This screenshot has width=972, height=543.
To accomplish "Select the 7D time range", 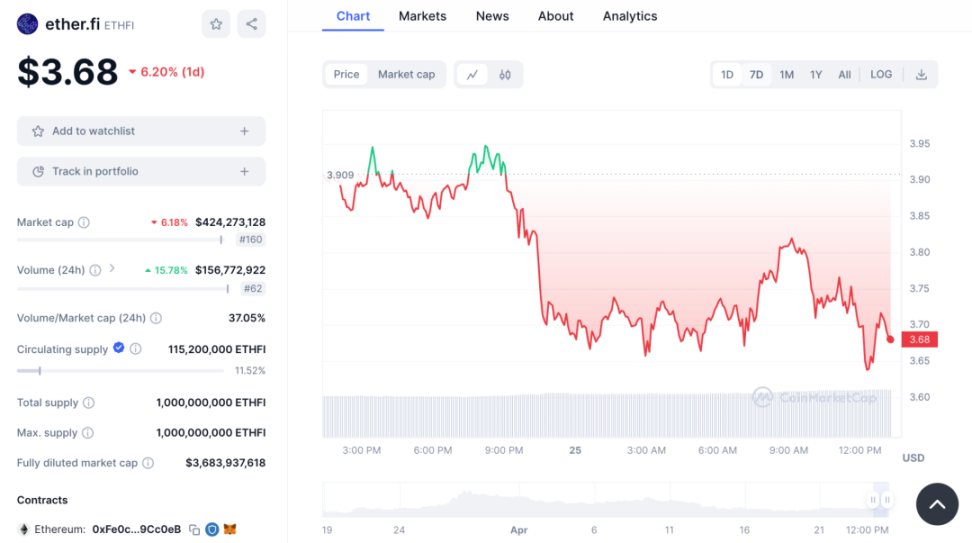I will coord(756,74).
